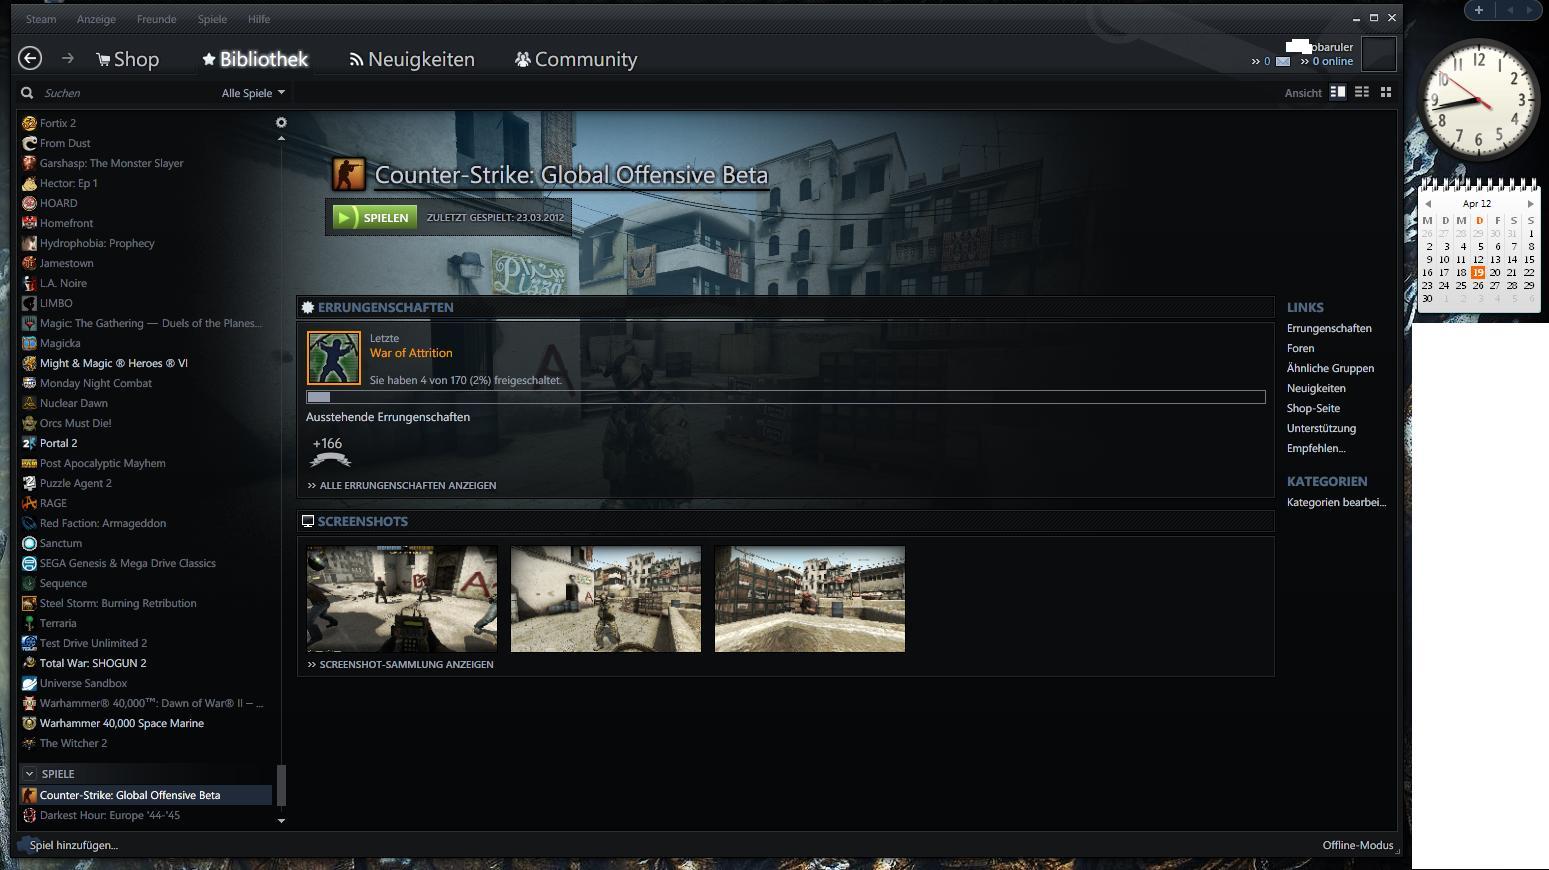
Task: Switch to grid view layout
Action: (1386, 92)
